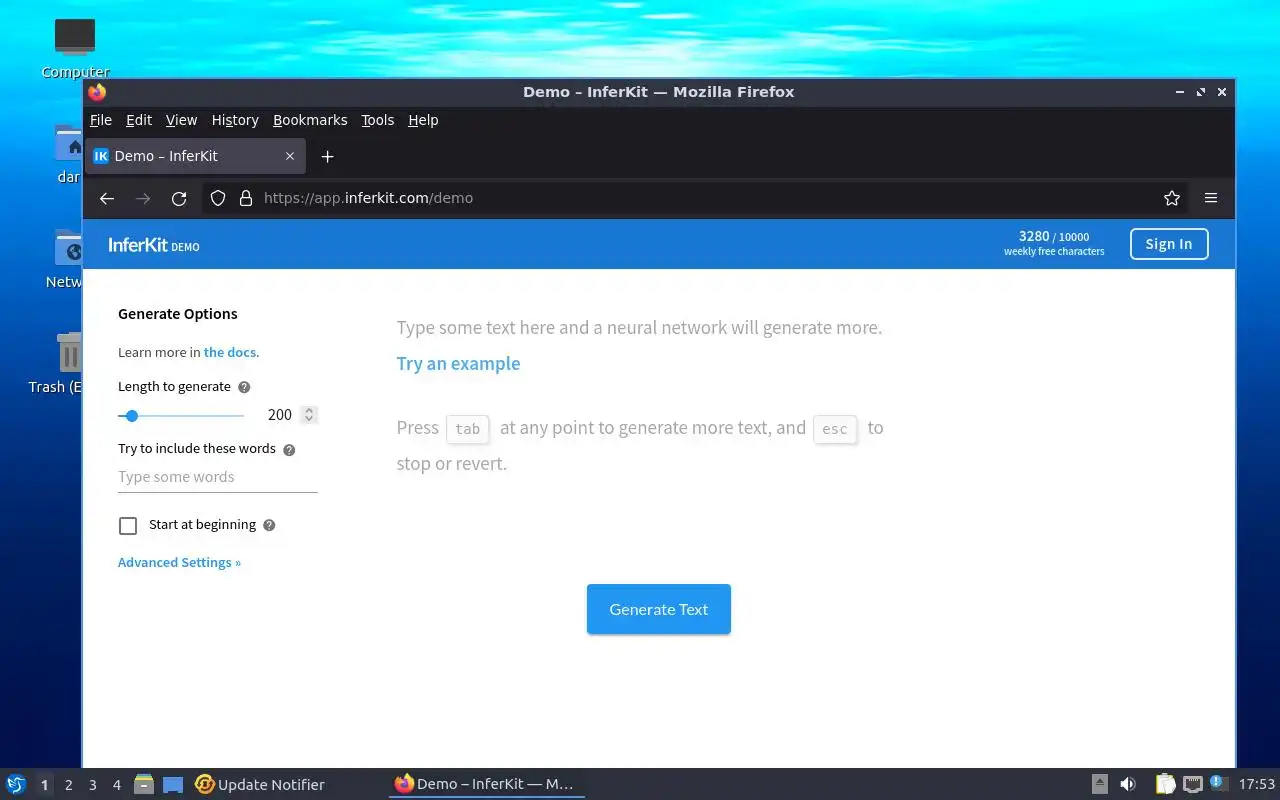Adjust the length stepper arrows

click(x=309, y=415)
